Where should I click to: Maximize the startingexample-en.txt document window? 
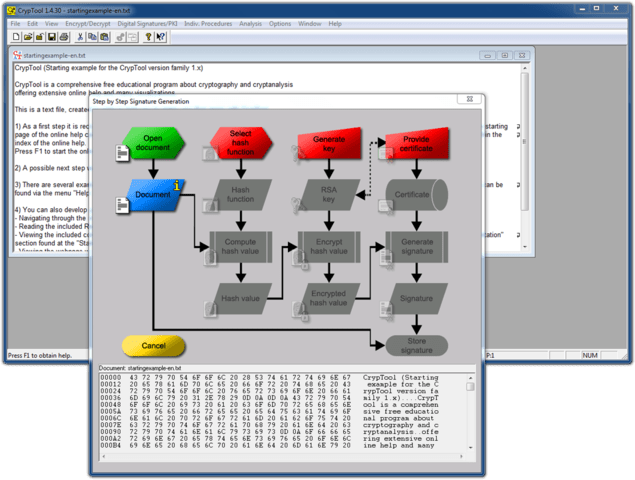pos(505,55)
